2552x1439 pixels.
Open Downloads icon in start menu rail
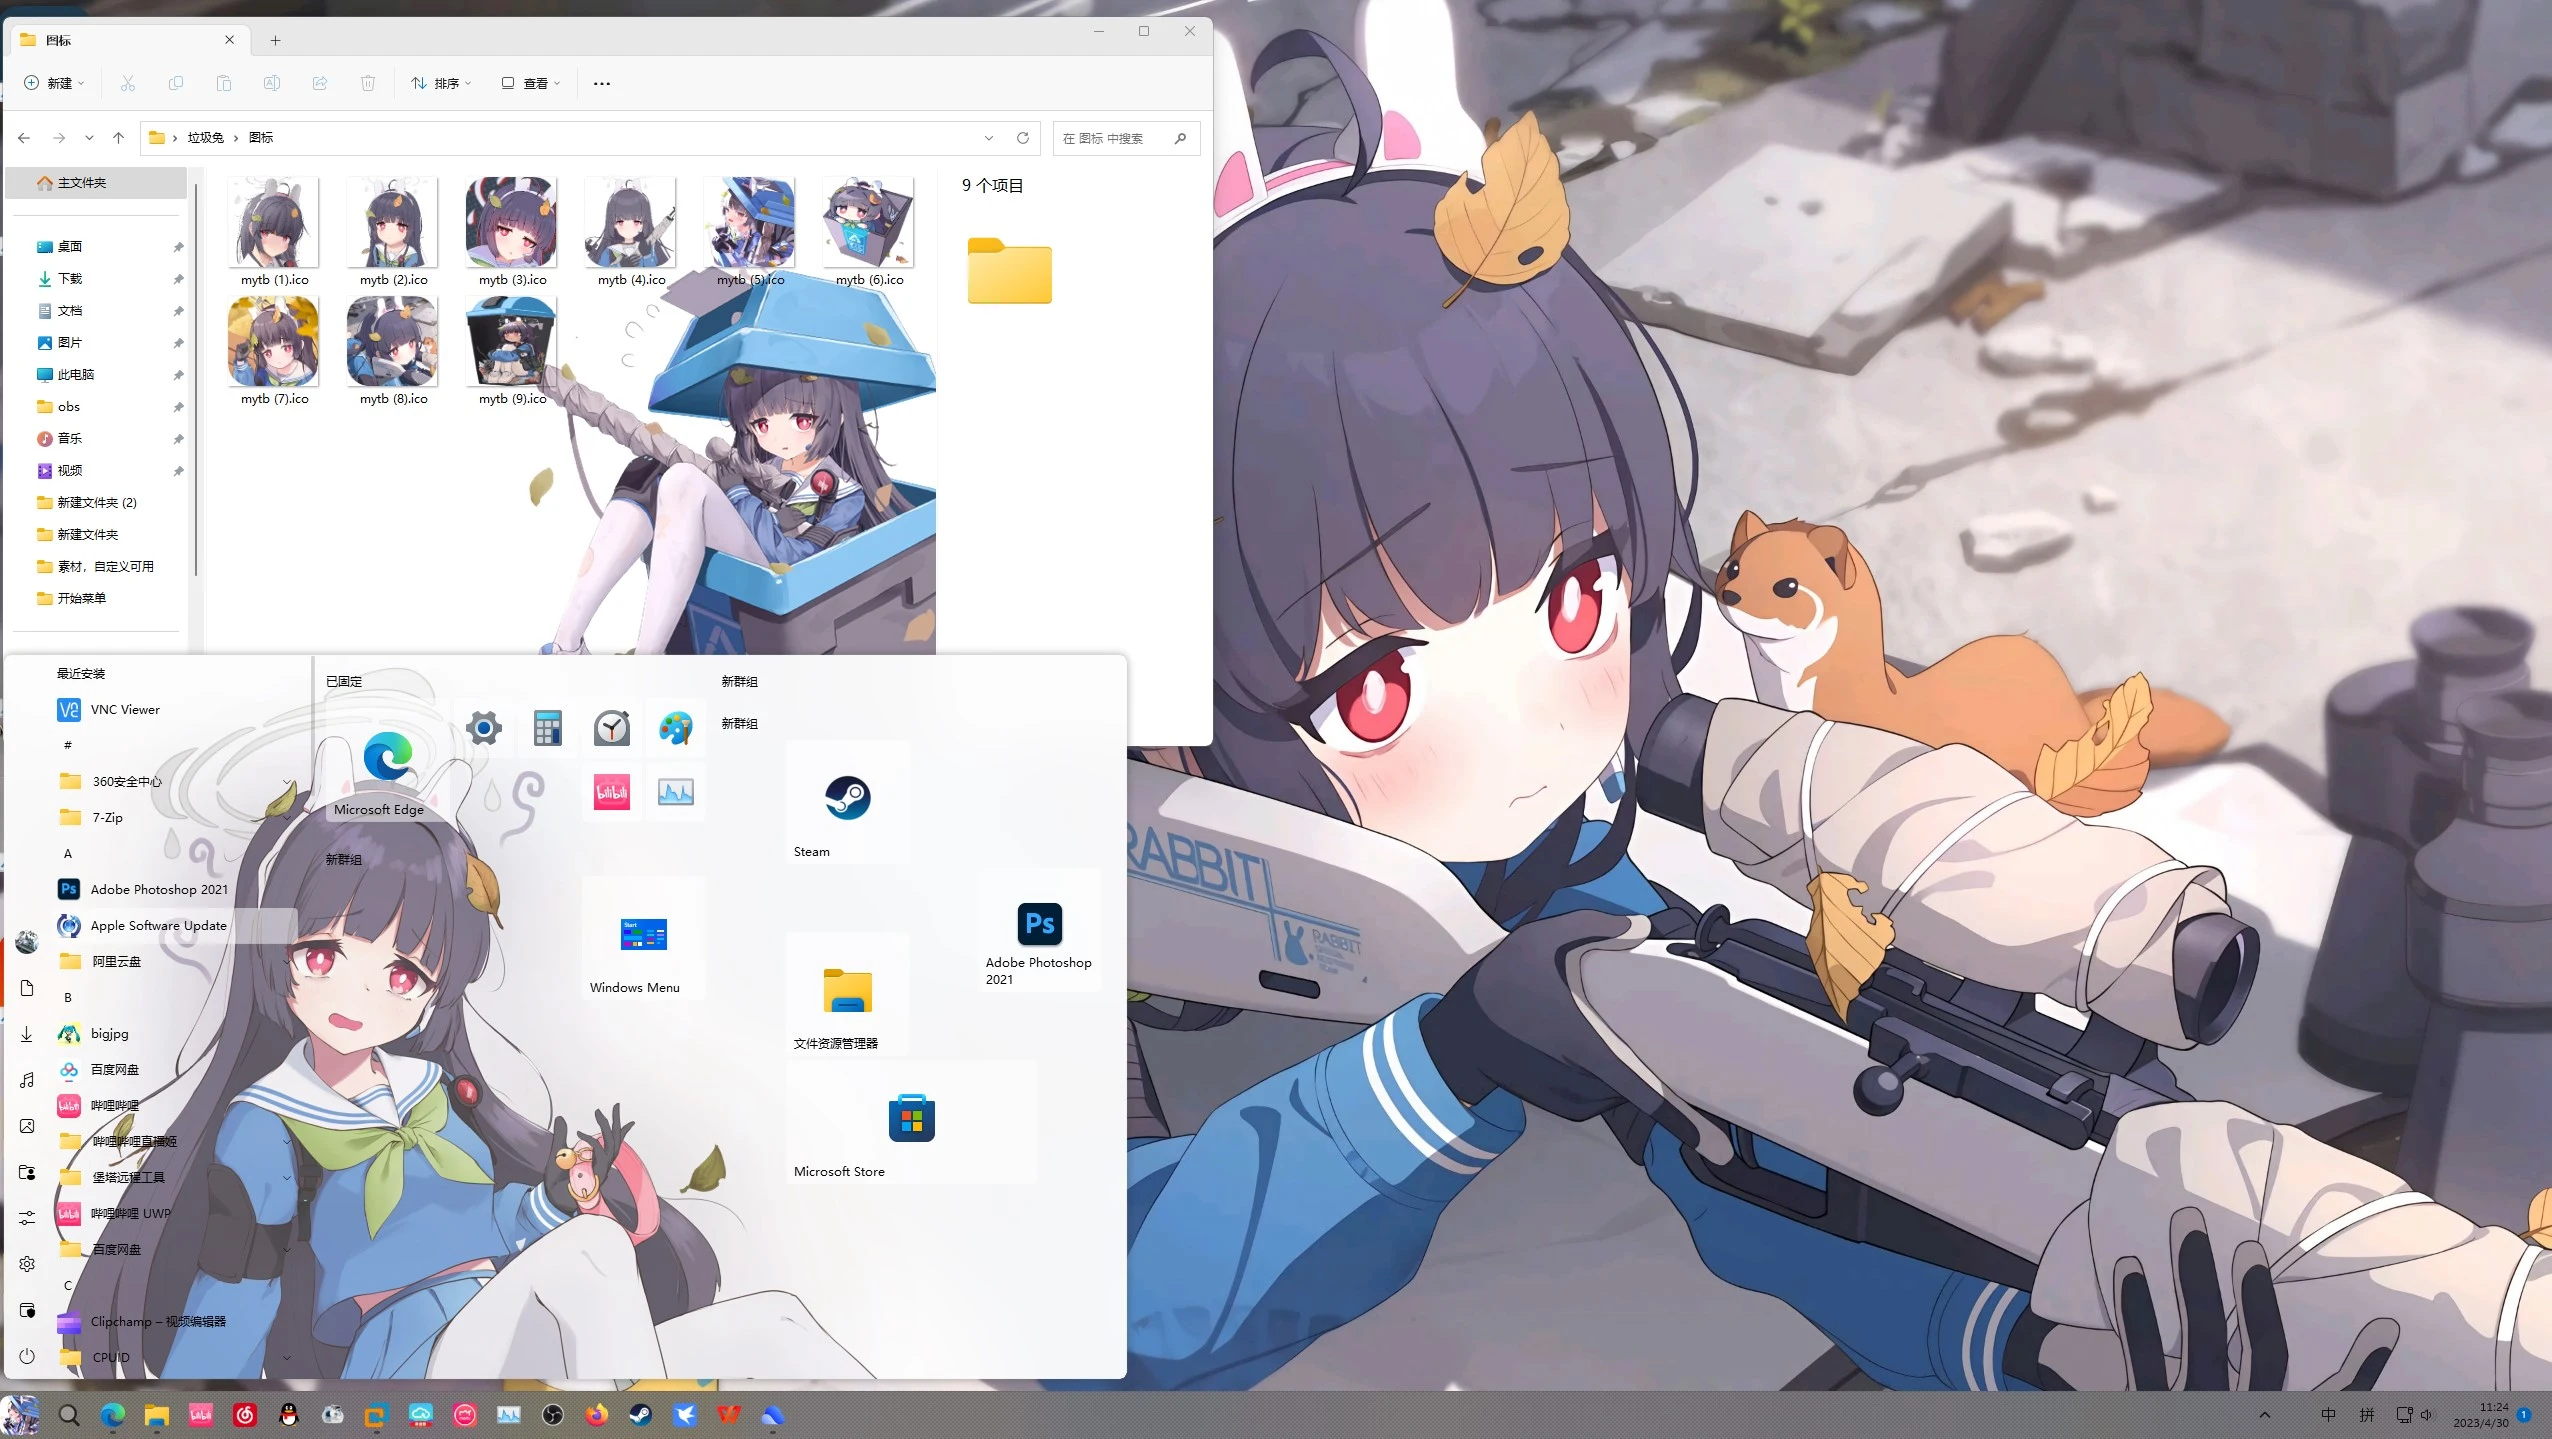27,1034
